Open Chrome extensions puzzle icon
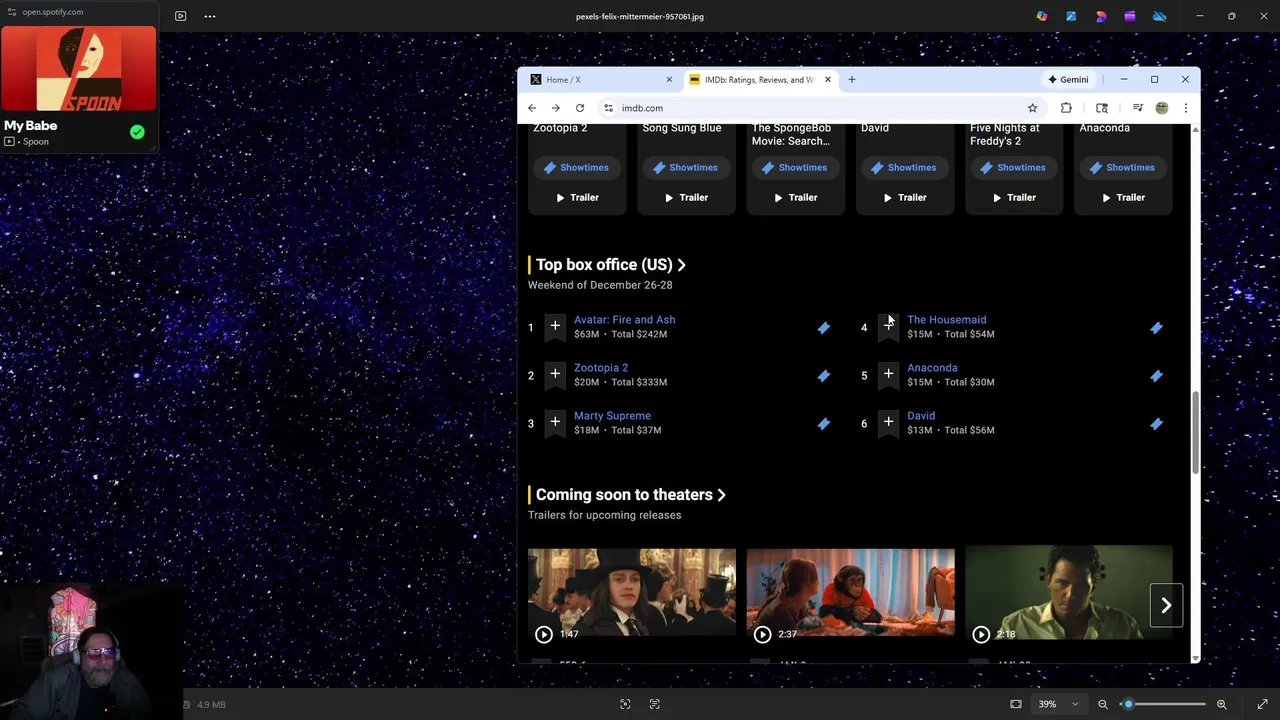Image resolution: width=1280 pixels, height=720 pixels. click(1066, 108)
